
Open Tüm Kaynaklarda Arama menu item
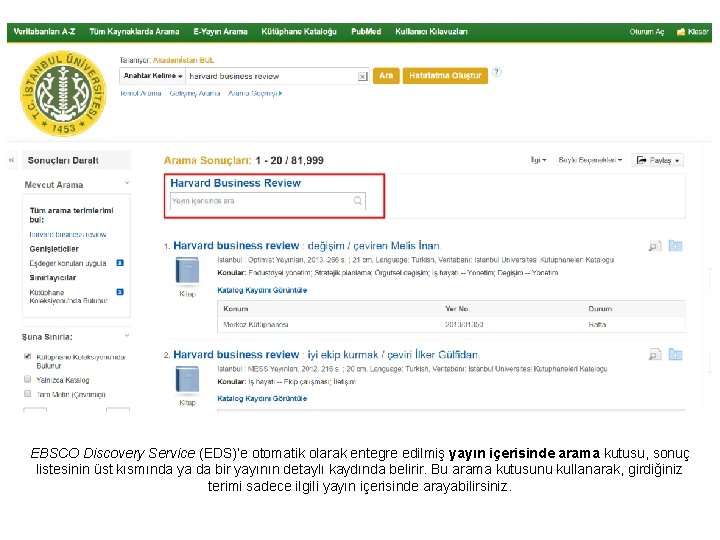click(134, 32)
